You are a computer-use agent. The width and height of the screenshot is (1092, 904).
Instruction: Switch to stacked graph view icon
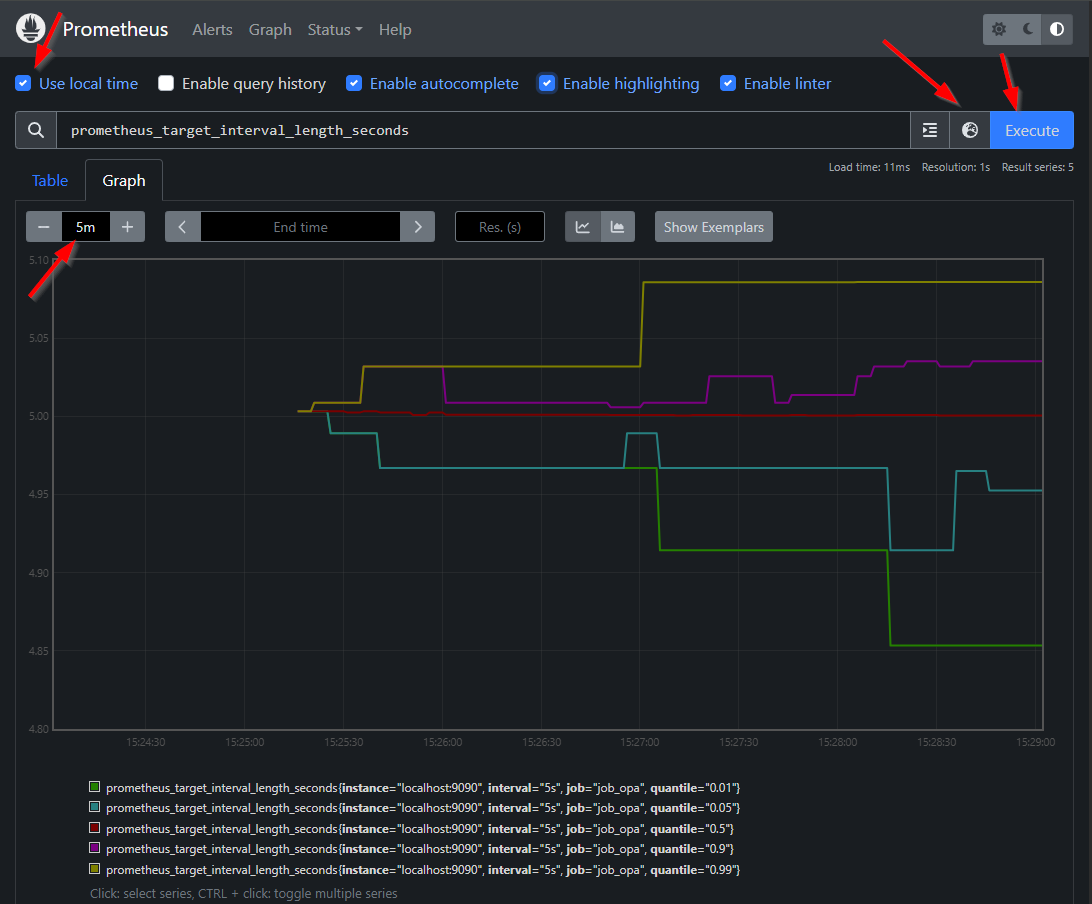pyautogui.click(x=618, y=226)
